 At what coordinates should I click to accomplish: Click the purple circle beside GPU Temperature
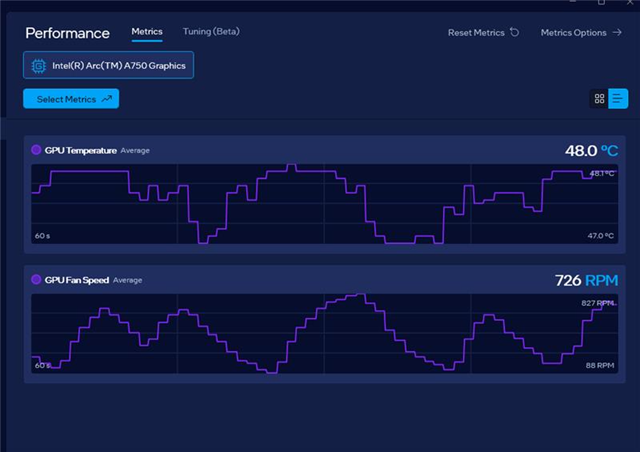(37, 150)
